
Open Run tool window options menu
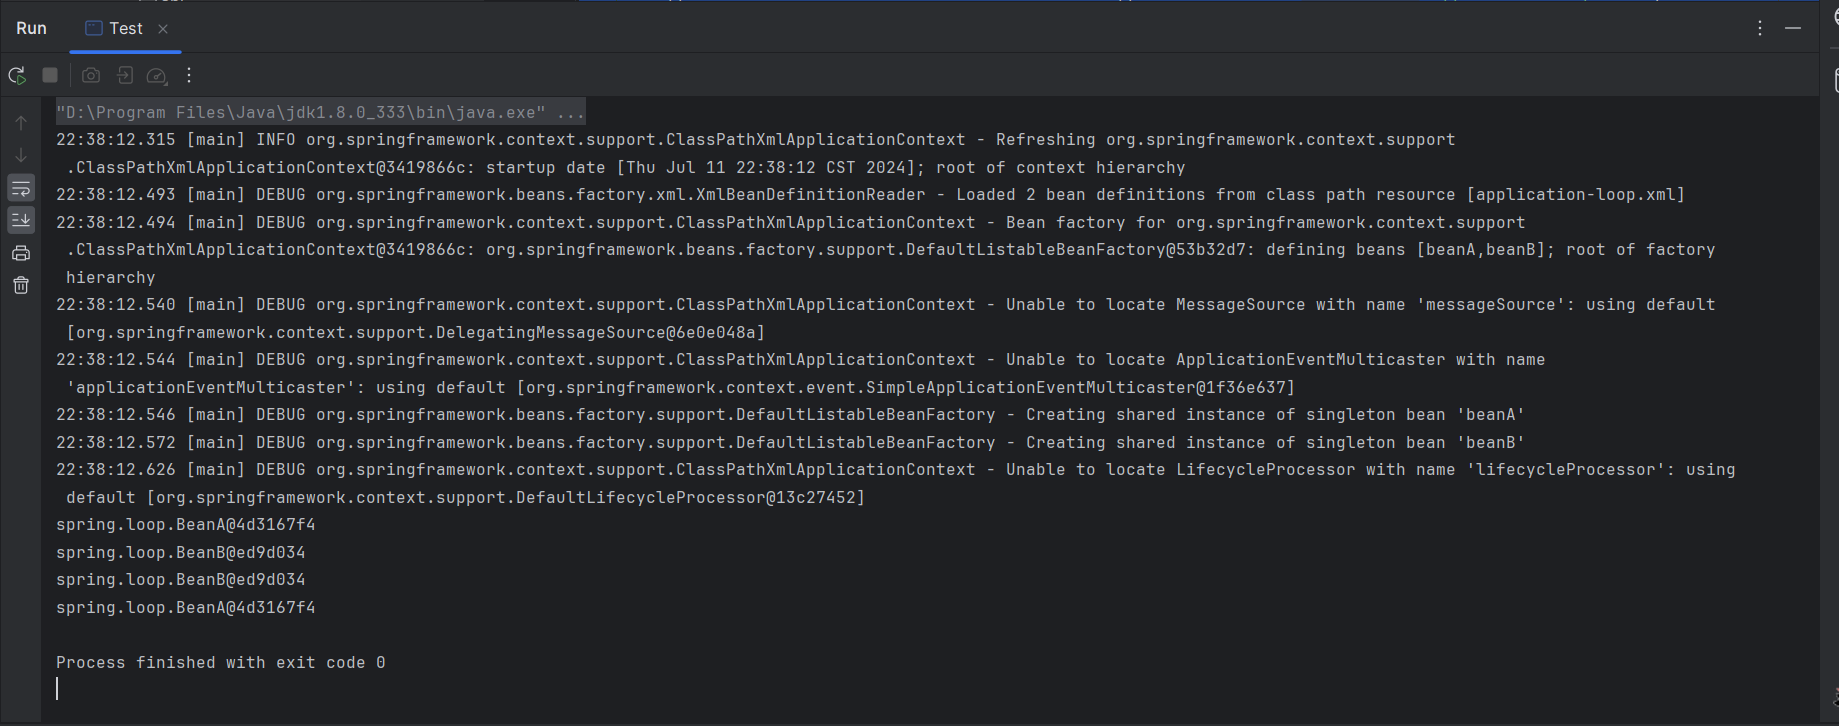1760,28
